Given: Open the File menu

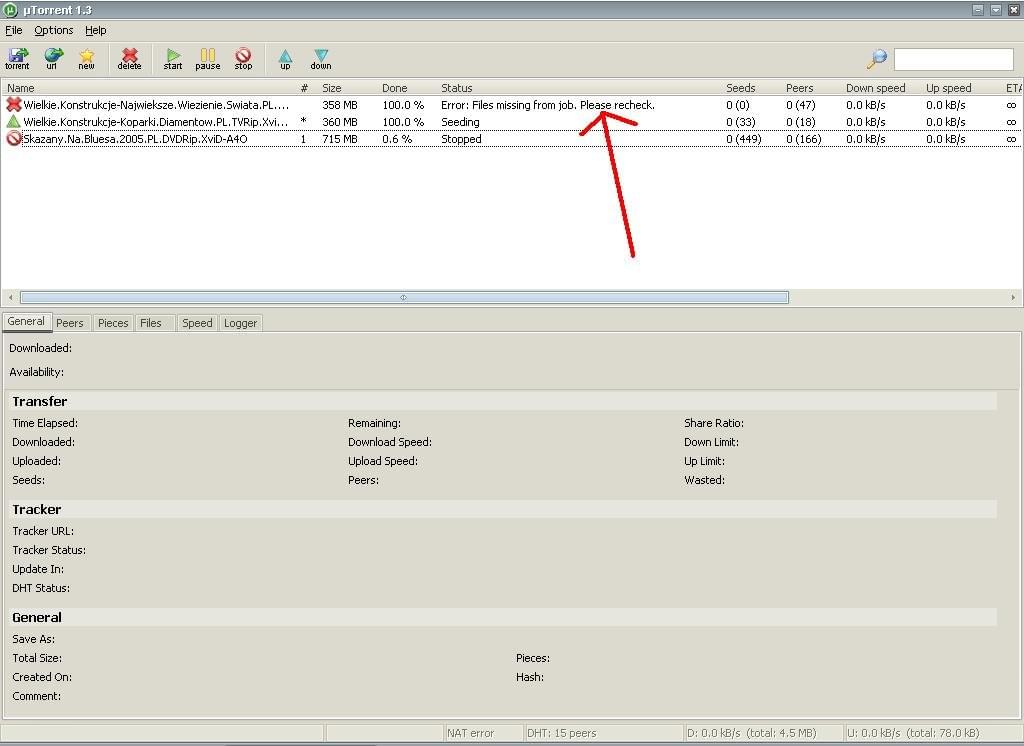Looking at the screenshot, I should 14,30.
